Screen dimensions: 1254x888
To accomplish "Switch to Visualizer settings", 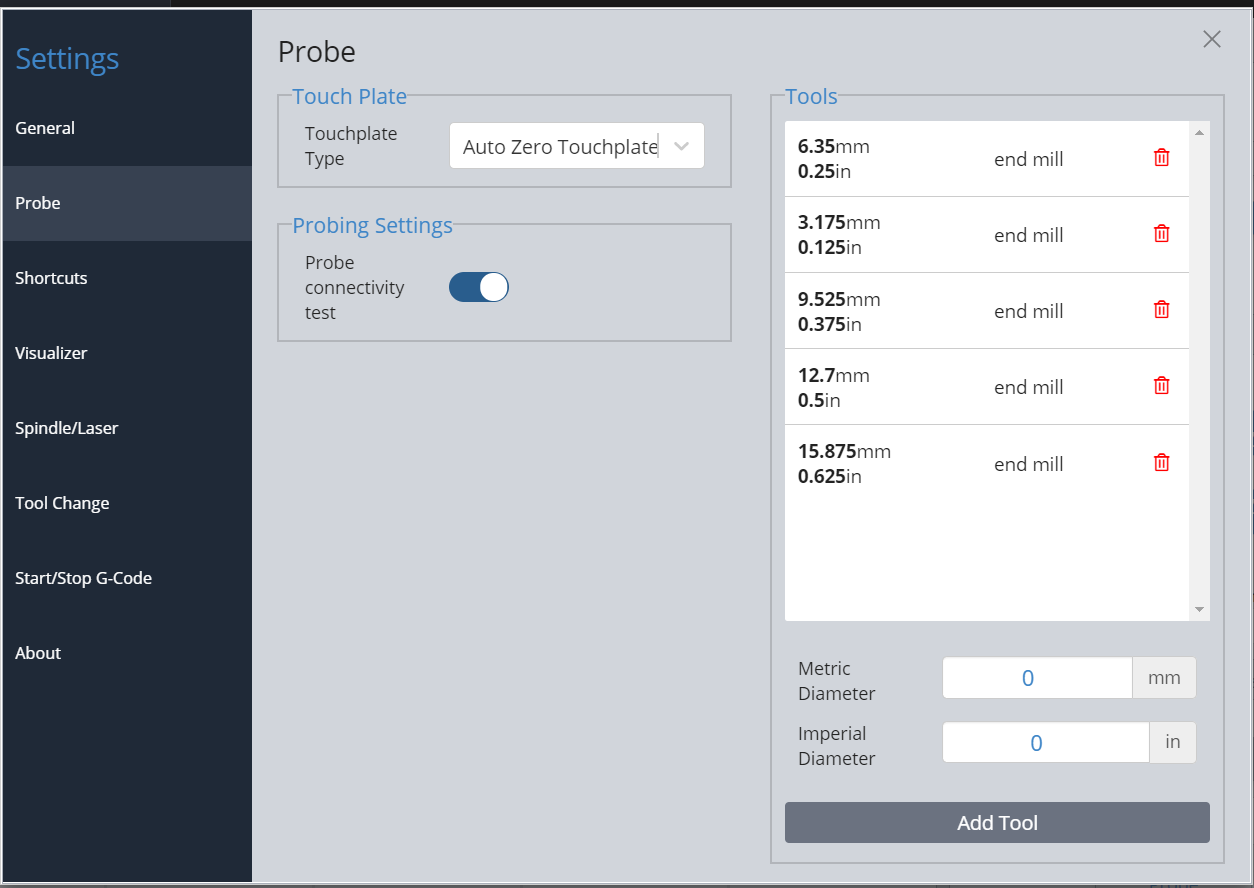I will 51,353.
